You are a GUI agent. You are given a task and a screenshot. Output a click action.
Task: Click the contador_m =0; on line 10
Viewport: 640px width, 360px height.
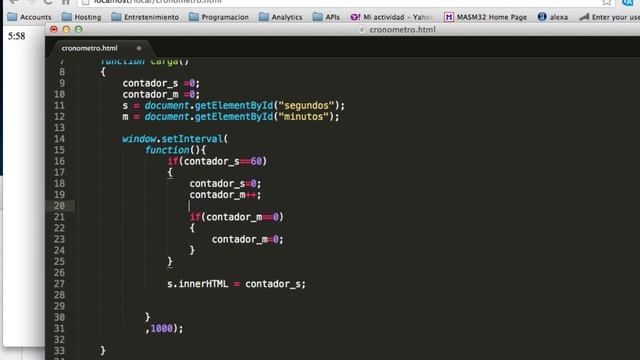pos(161,94)
